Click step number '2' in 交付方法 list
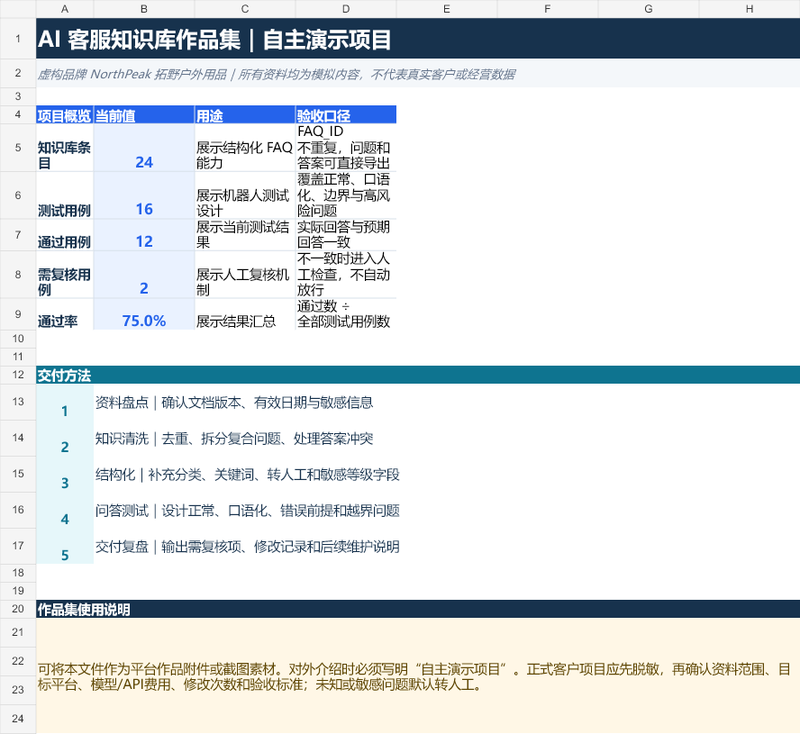 (x=65, y=438)
